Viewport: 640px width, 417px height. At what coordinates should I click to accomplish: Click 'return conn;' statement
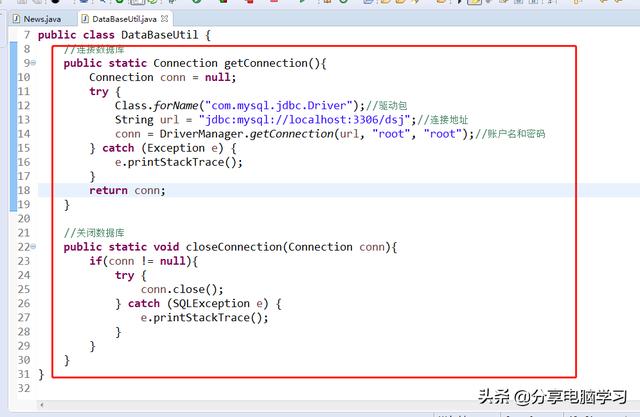(x=127, y=191)
